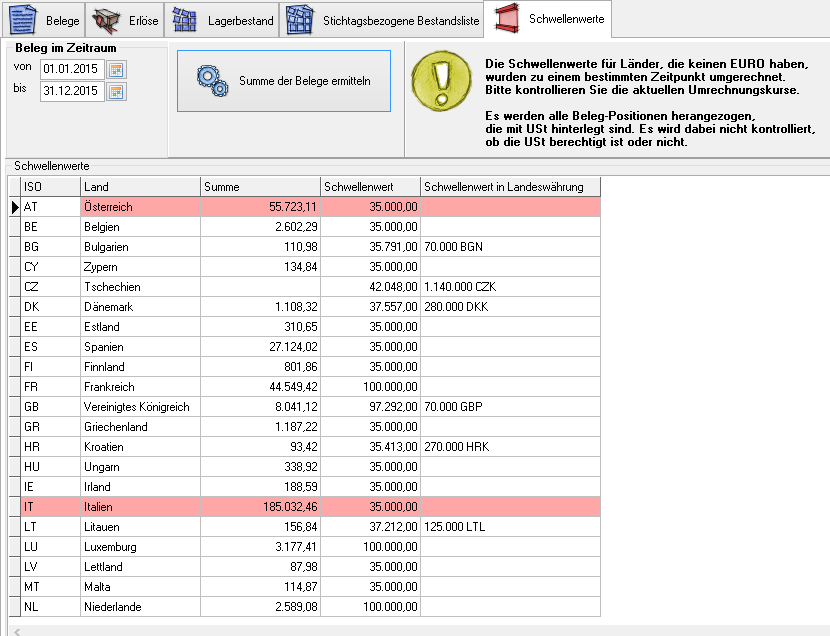Click into the 'bis' date field
Viewport: 830px width, 636px height.
coord(72,92)
